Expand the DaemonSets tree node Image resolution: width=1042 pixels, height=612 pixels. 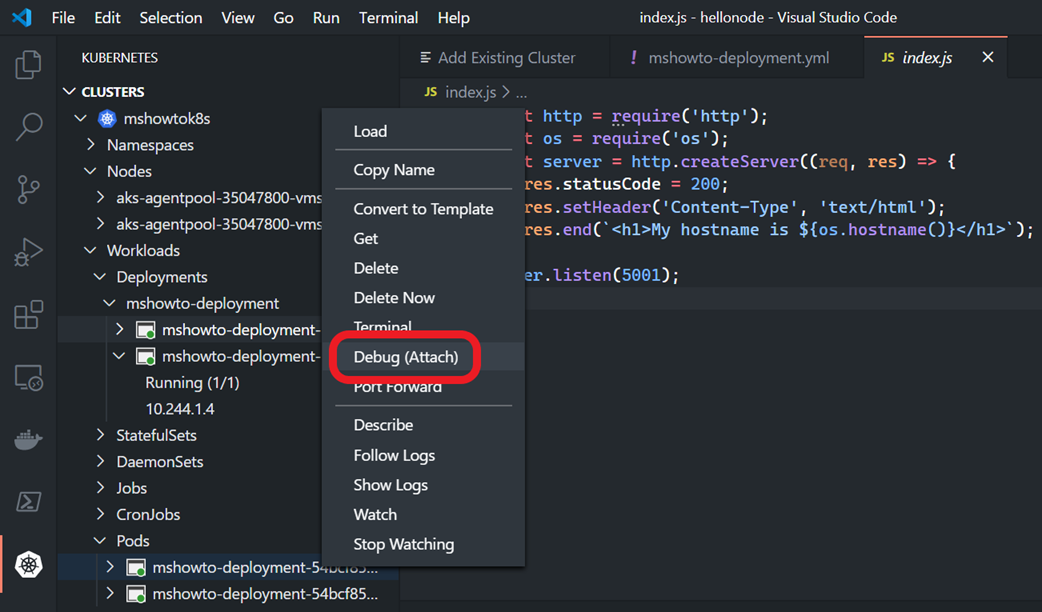(x=100, y=461)
